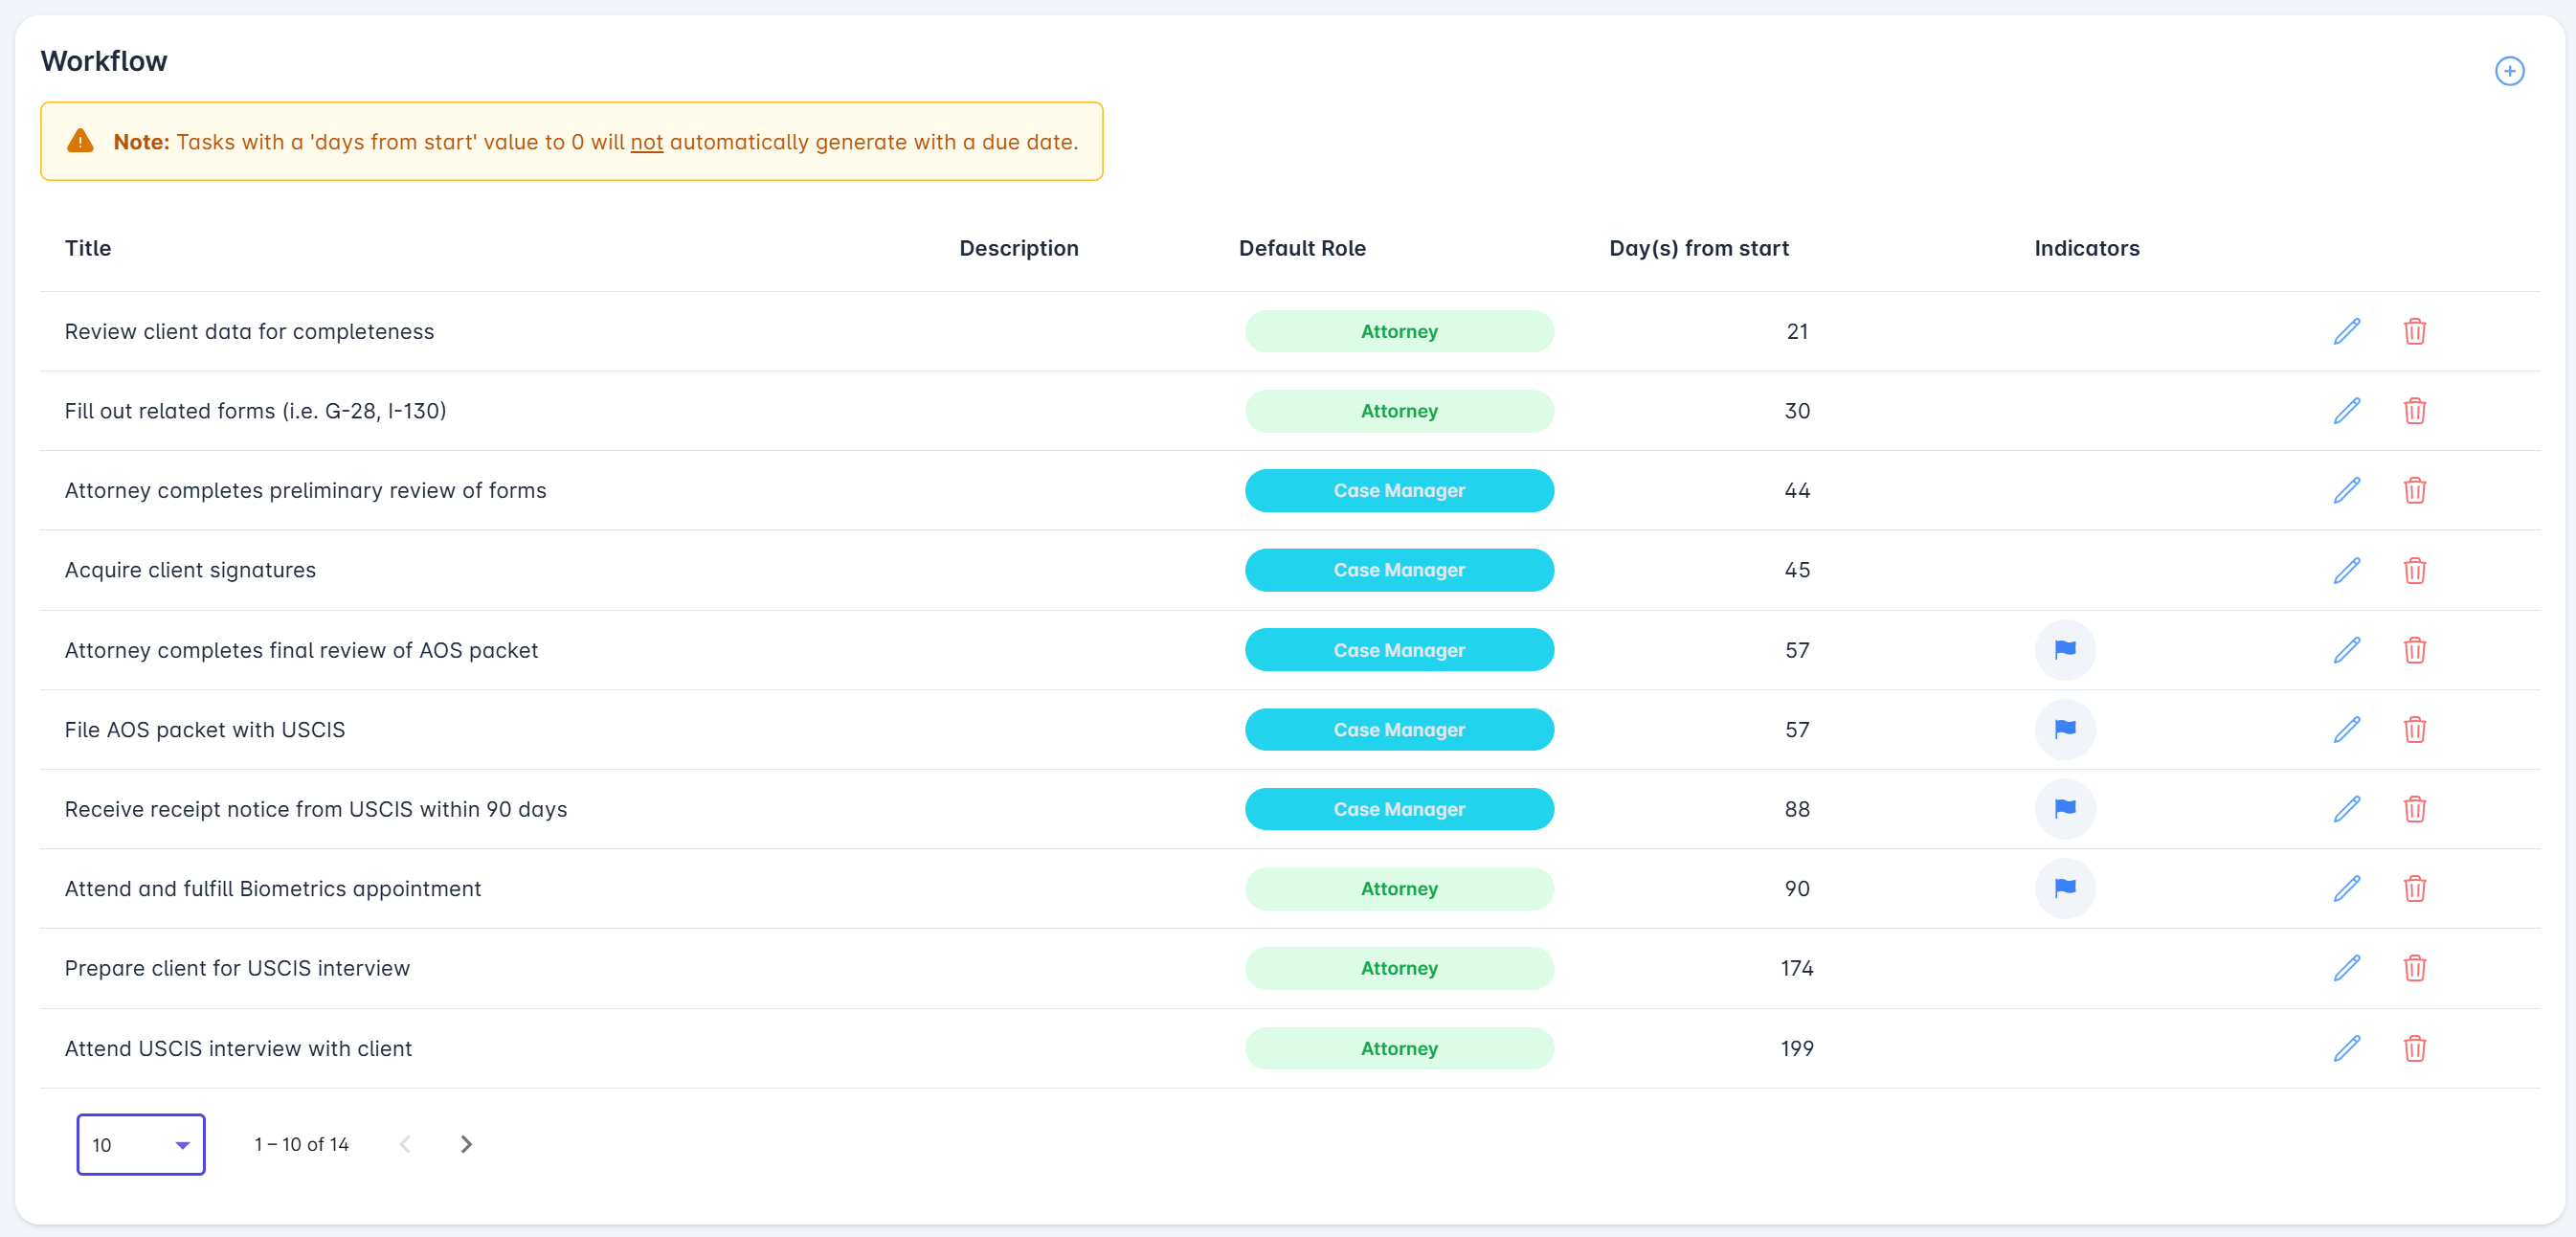This screenshot has width=2576, height=1237.
Task: Delete the 'Attorney completes preliminary review of forms' task
Action: point(2414,490)
